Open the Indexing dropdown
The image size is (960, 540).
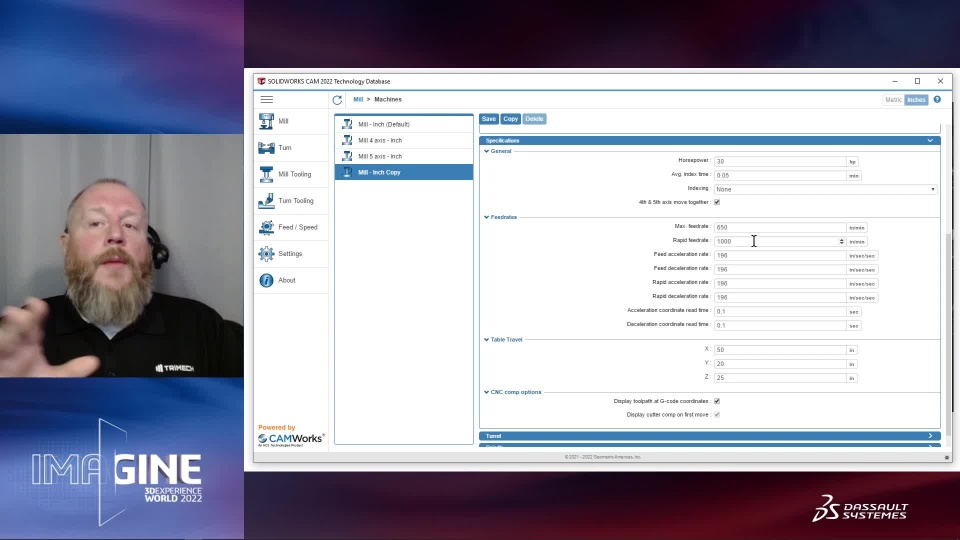(825, 189)
